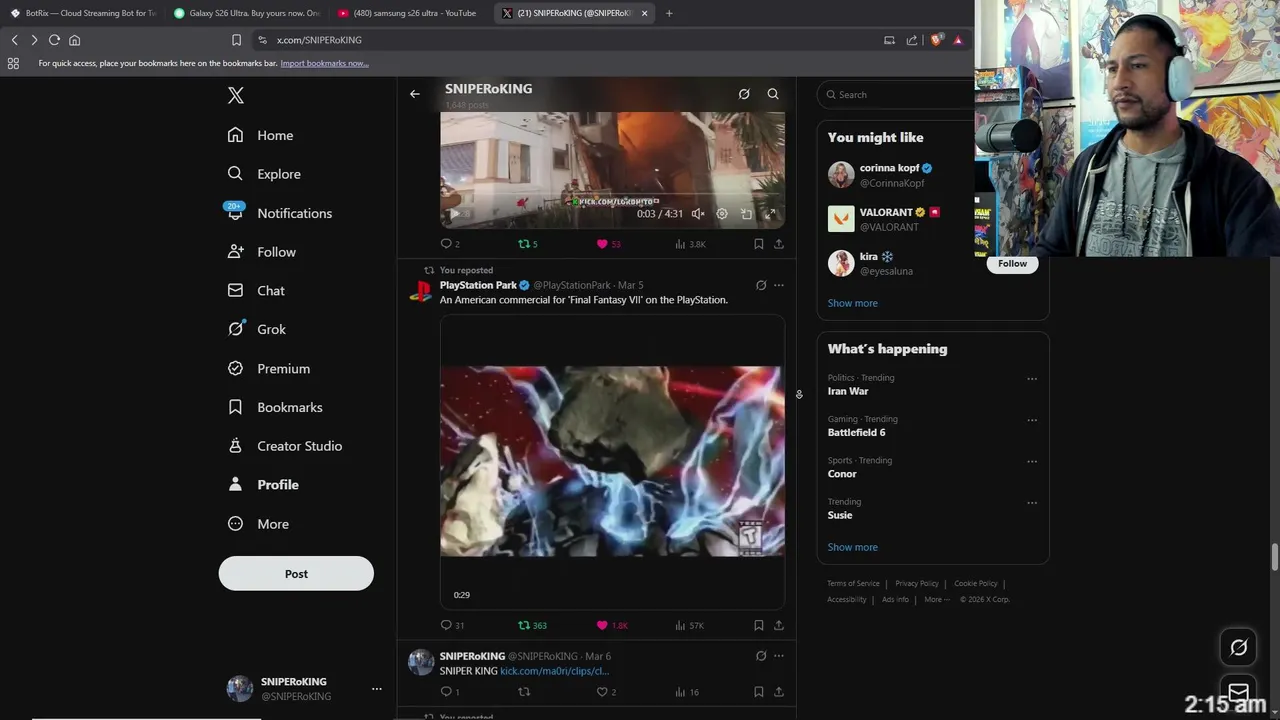
Task: Open top video settings gear
Action: (x=722, y=214)
